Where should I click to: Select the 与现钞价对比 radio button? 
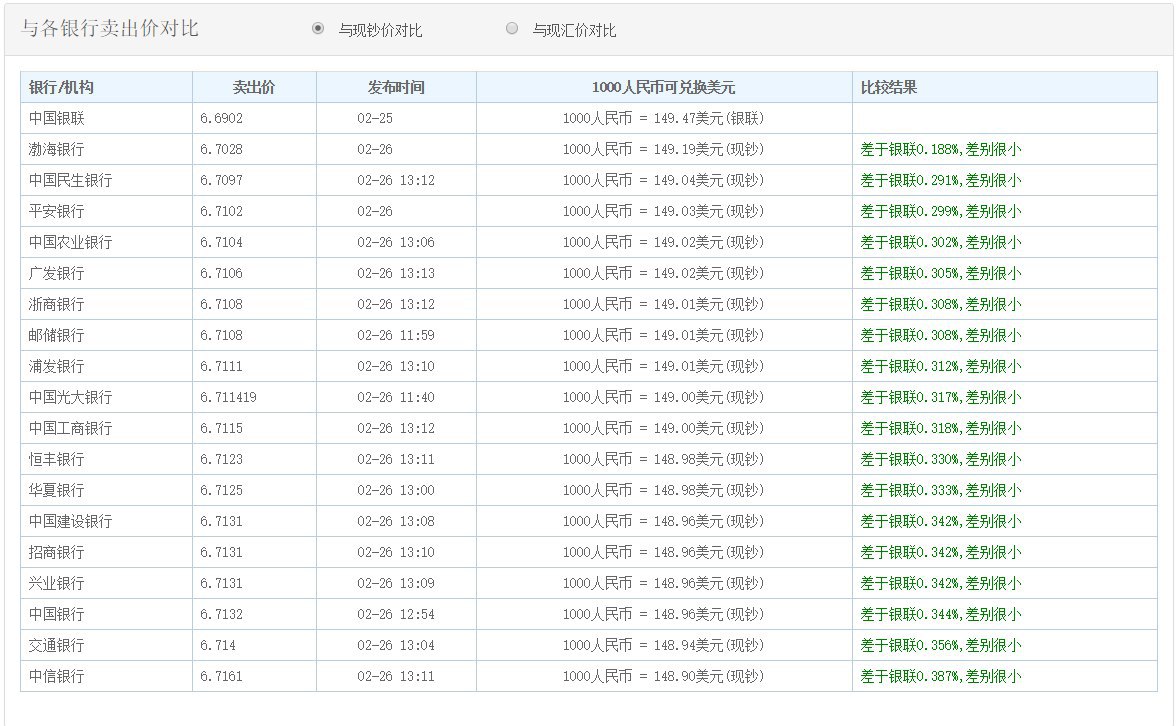tap(318, 29)
